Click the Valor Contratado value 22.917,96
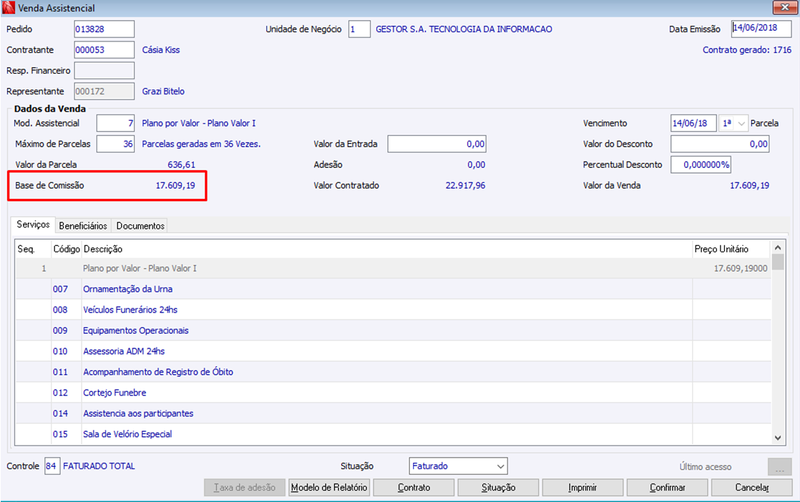This screenshot has height=502, width=800. pyautogui.click(x=465, y=186)
